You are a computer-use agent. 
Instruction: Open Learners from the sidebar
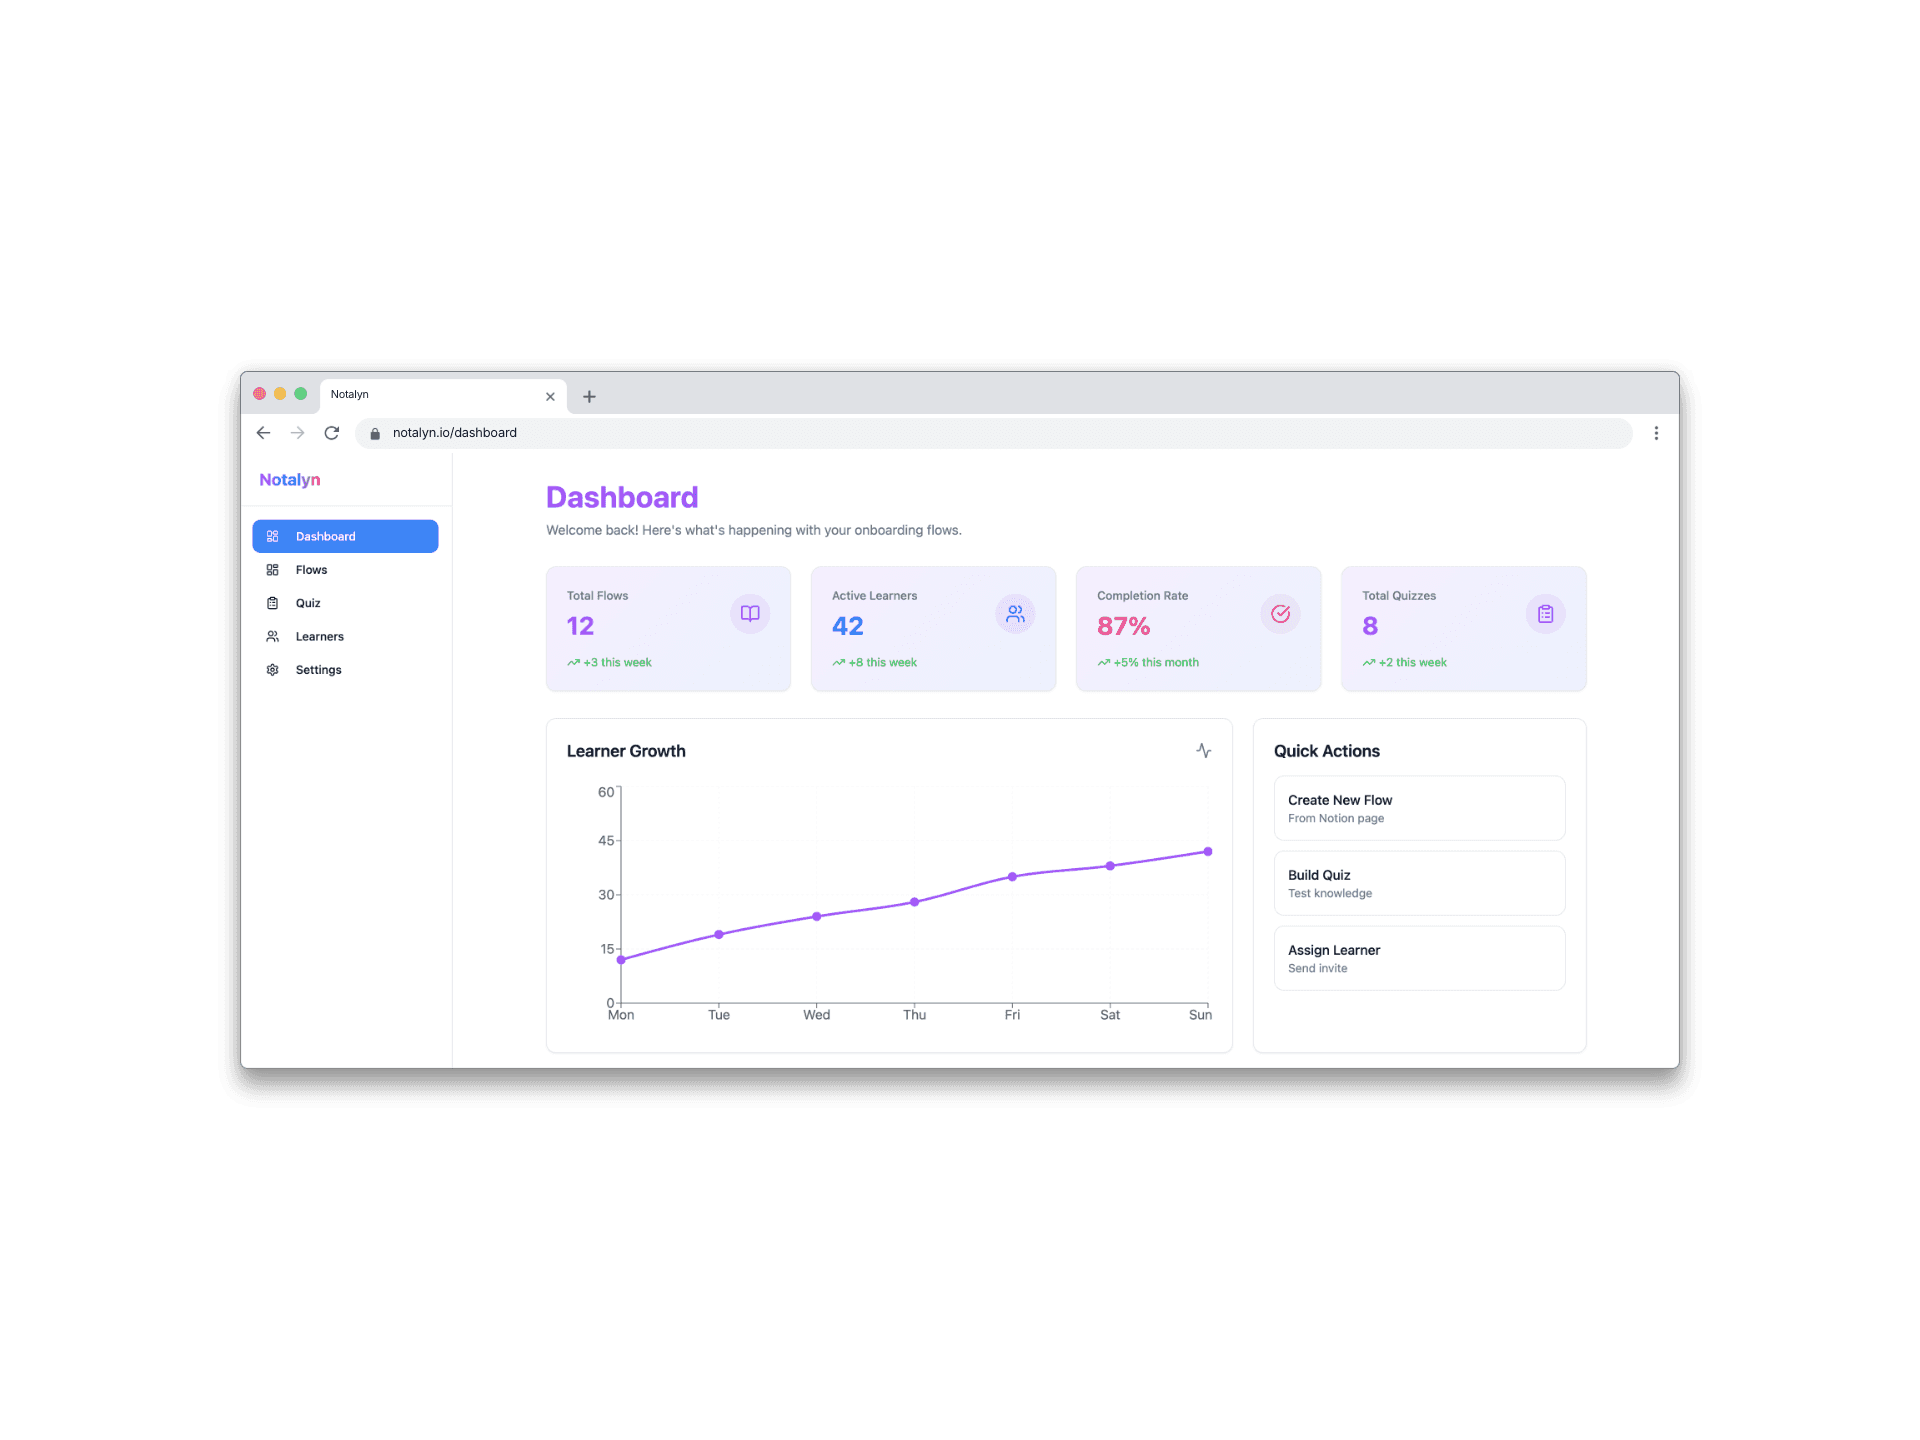click(319, 636)
